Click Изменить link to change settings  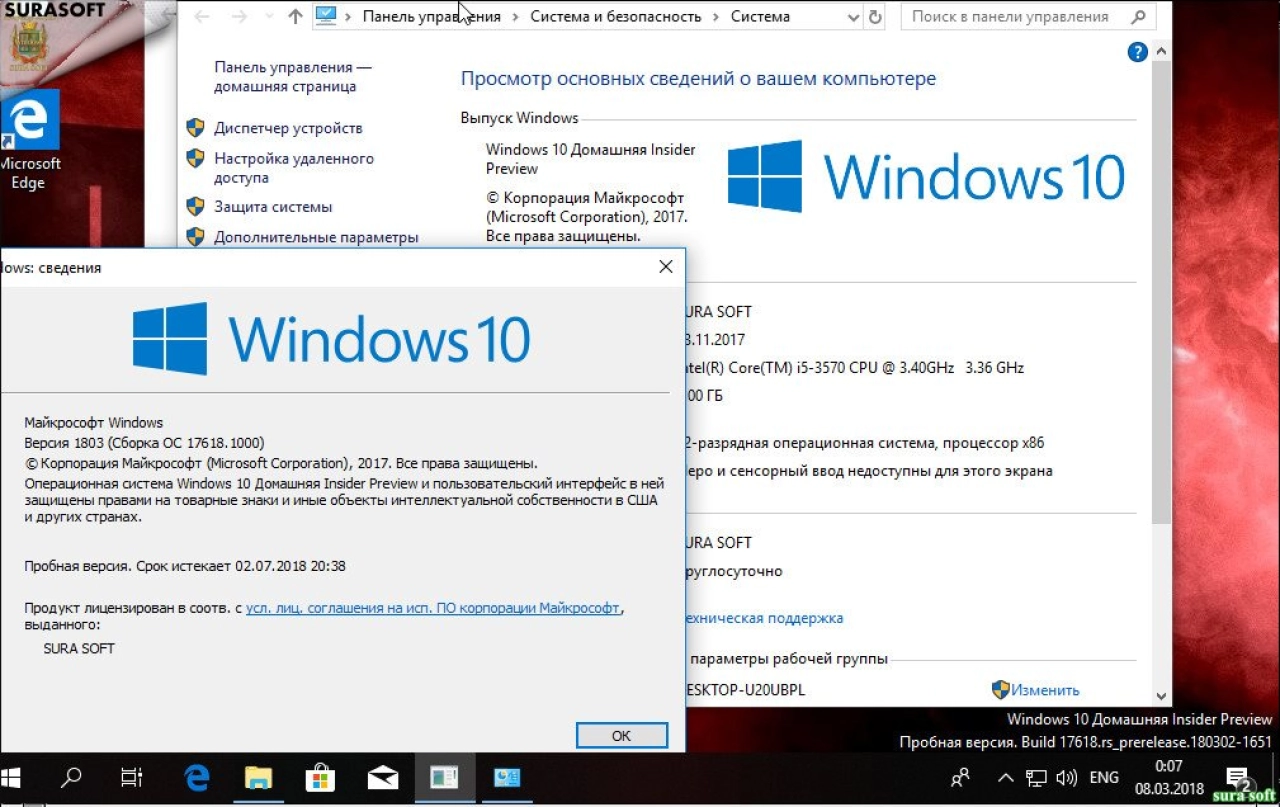(x=1045, y=690)
